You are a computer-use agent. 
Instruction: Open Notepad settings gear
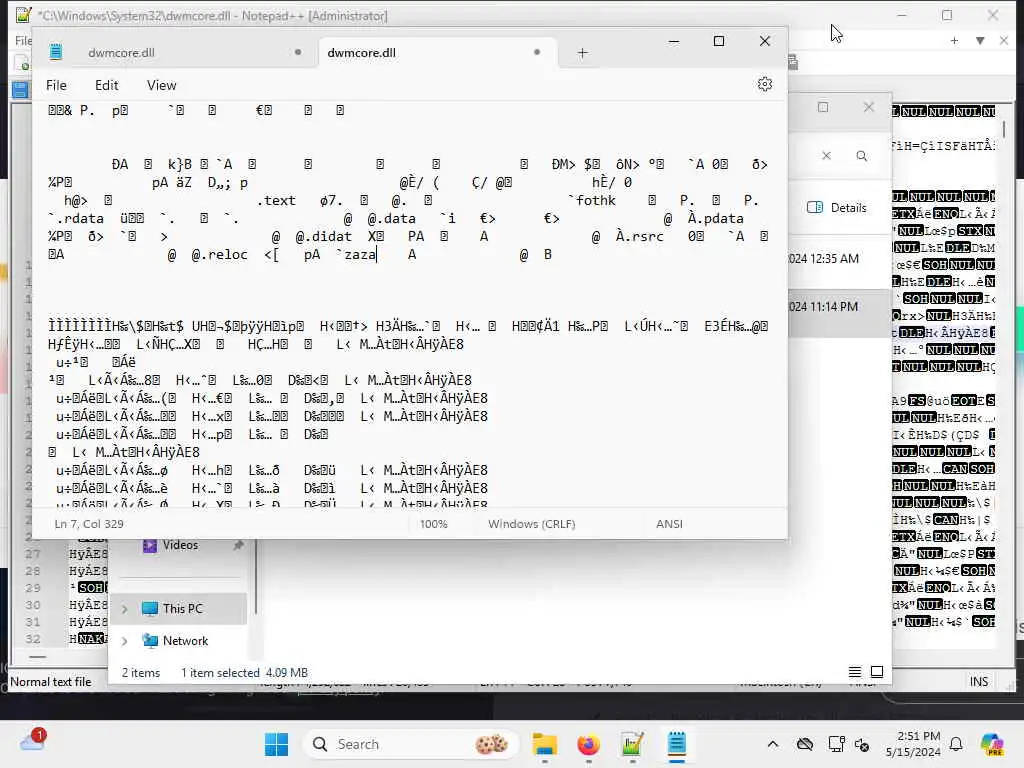coord(765,84)
